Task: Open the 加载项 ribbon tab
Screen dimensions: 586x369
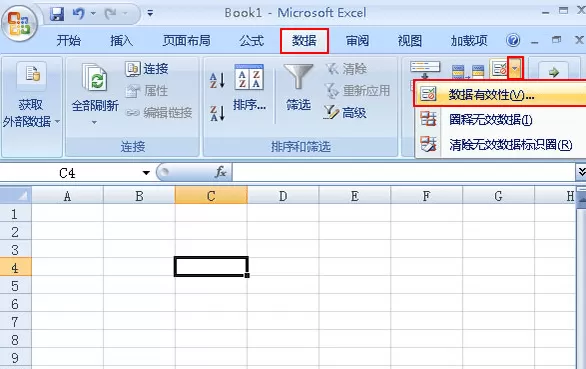Action: coord(469,40)
